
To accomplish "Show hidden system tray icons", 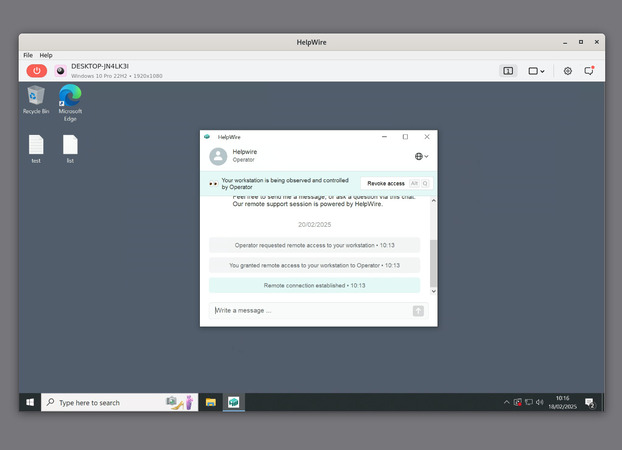I will point(507,402).
